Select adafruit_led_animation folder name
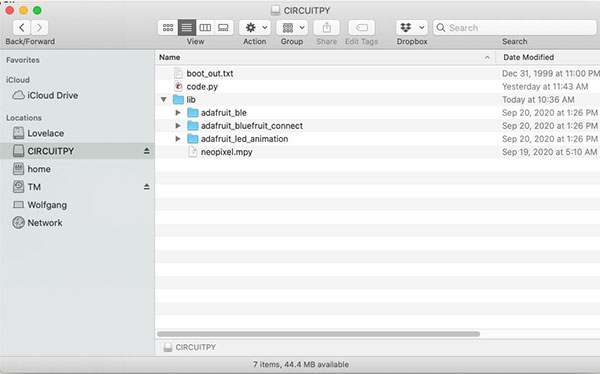The height and width of the screenshot is (374, 600). pos(245,139)
